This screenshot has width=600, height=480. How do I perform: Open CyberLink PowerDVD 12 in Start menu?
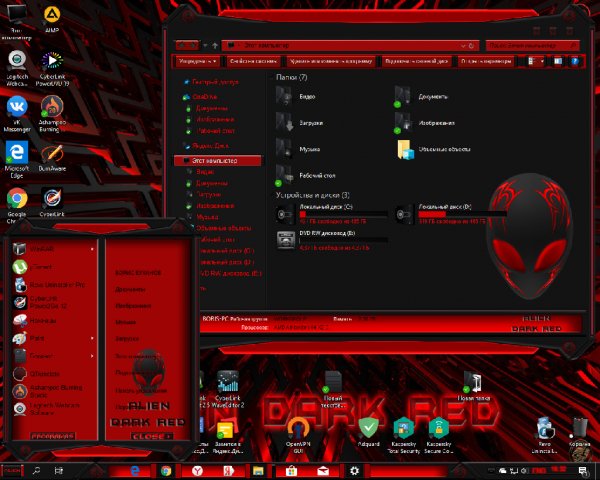[53, 302]
